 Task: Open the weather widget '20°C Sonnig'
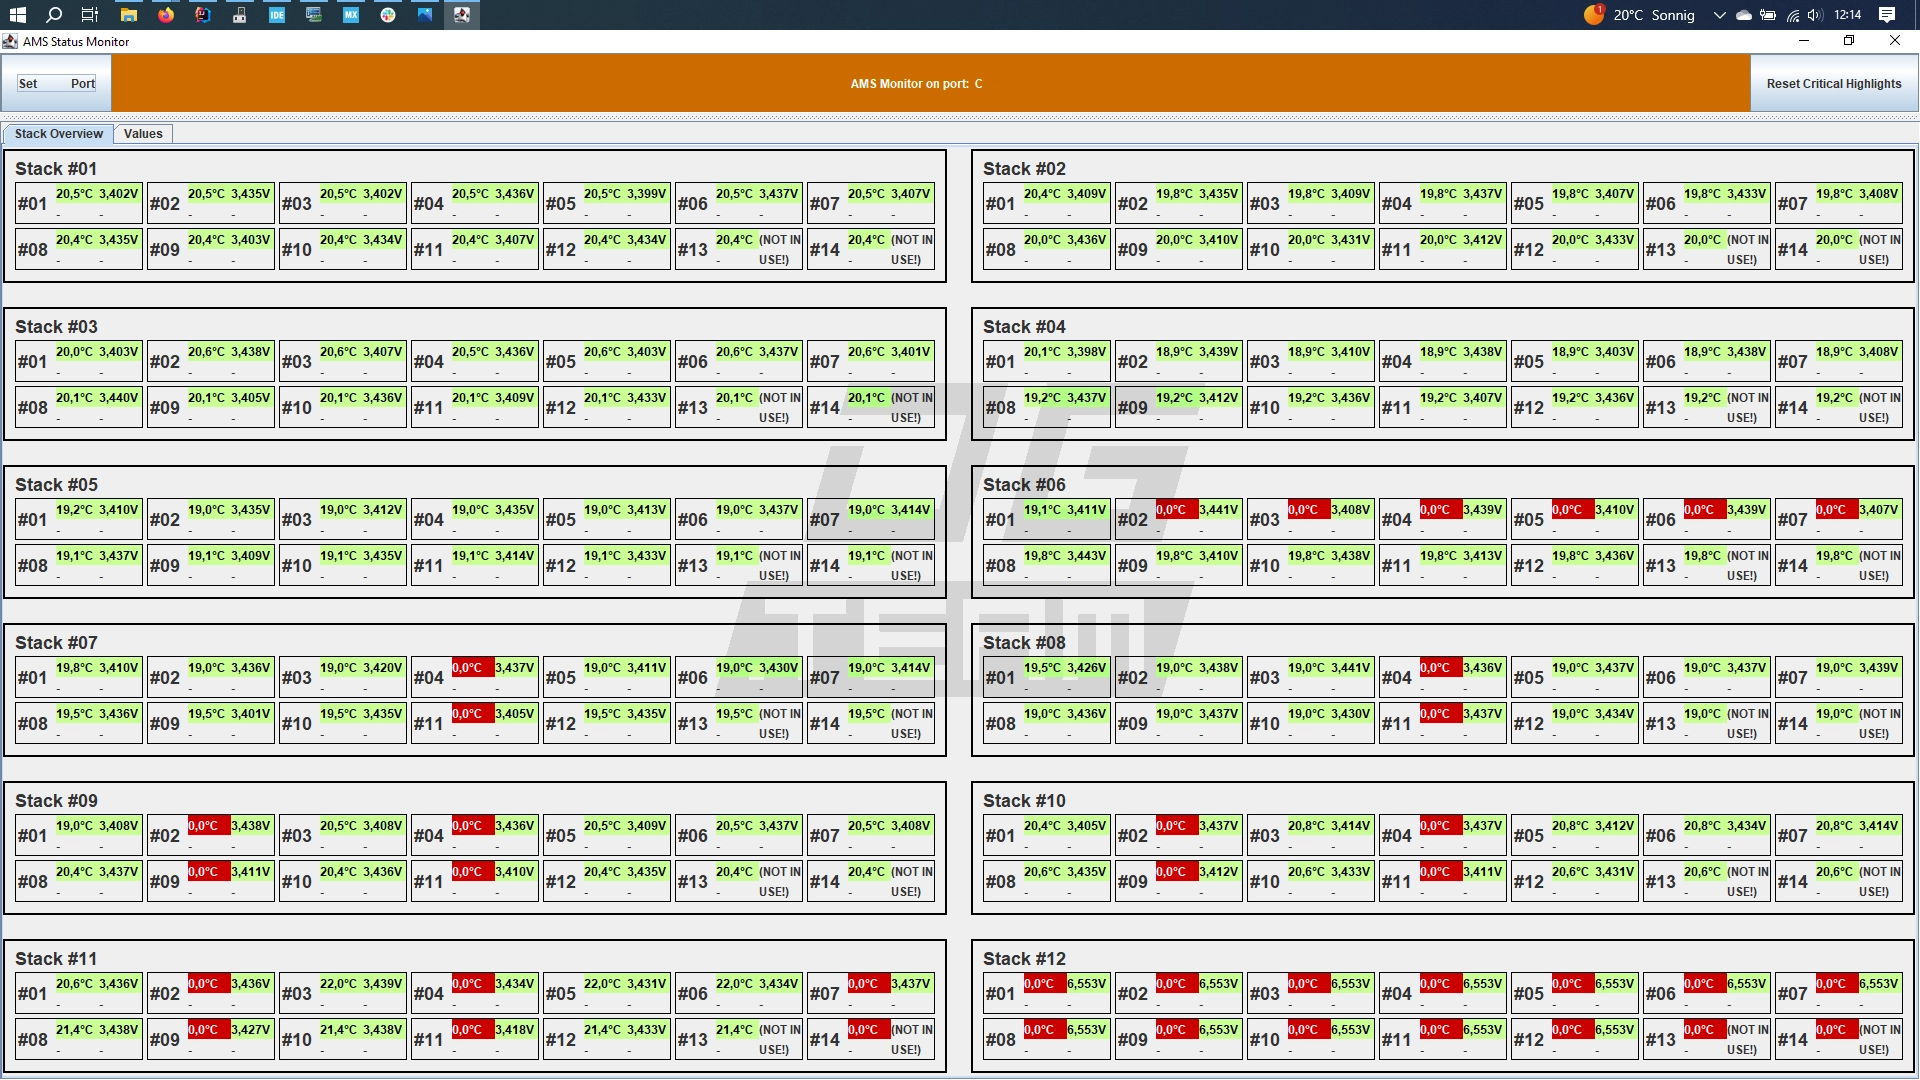[x=1640, y=15]
